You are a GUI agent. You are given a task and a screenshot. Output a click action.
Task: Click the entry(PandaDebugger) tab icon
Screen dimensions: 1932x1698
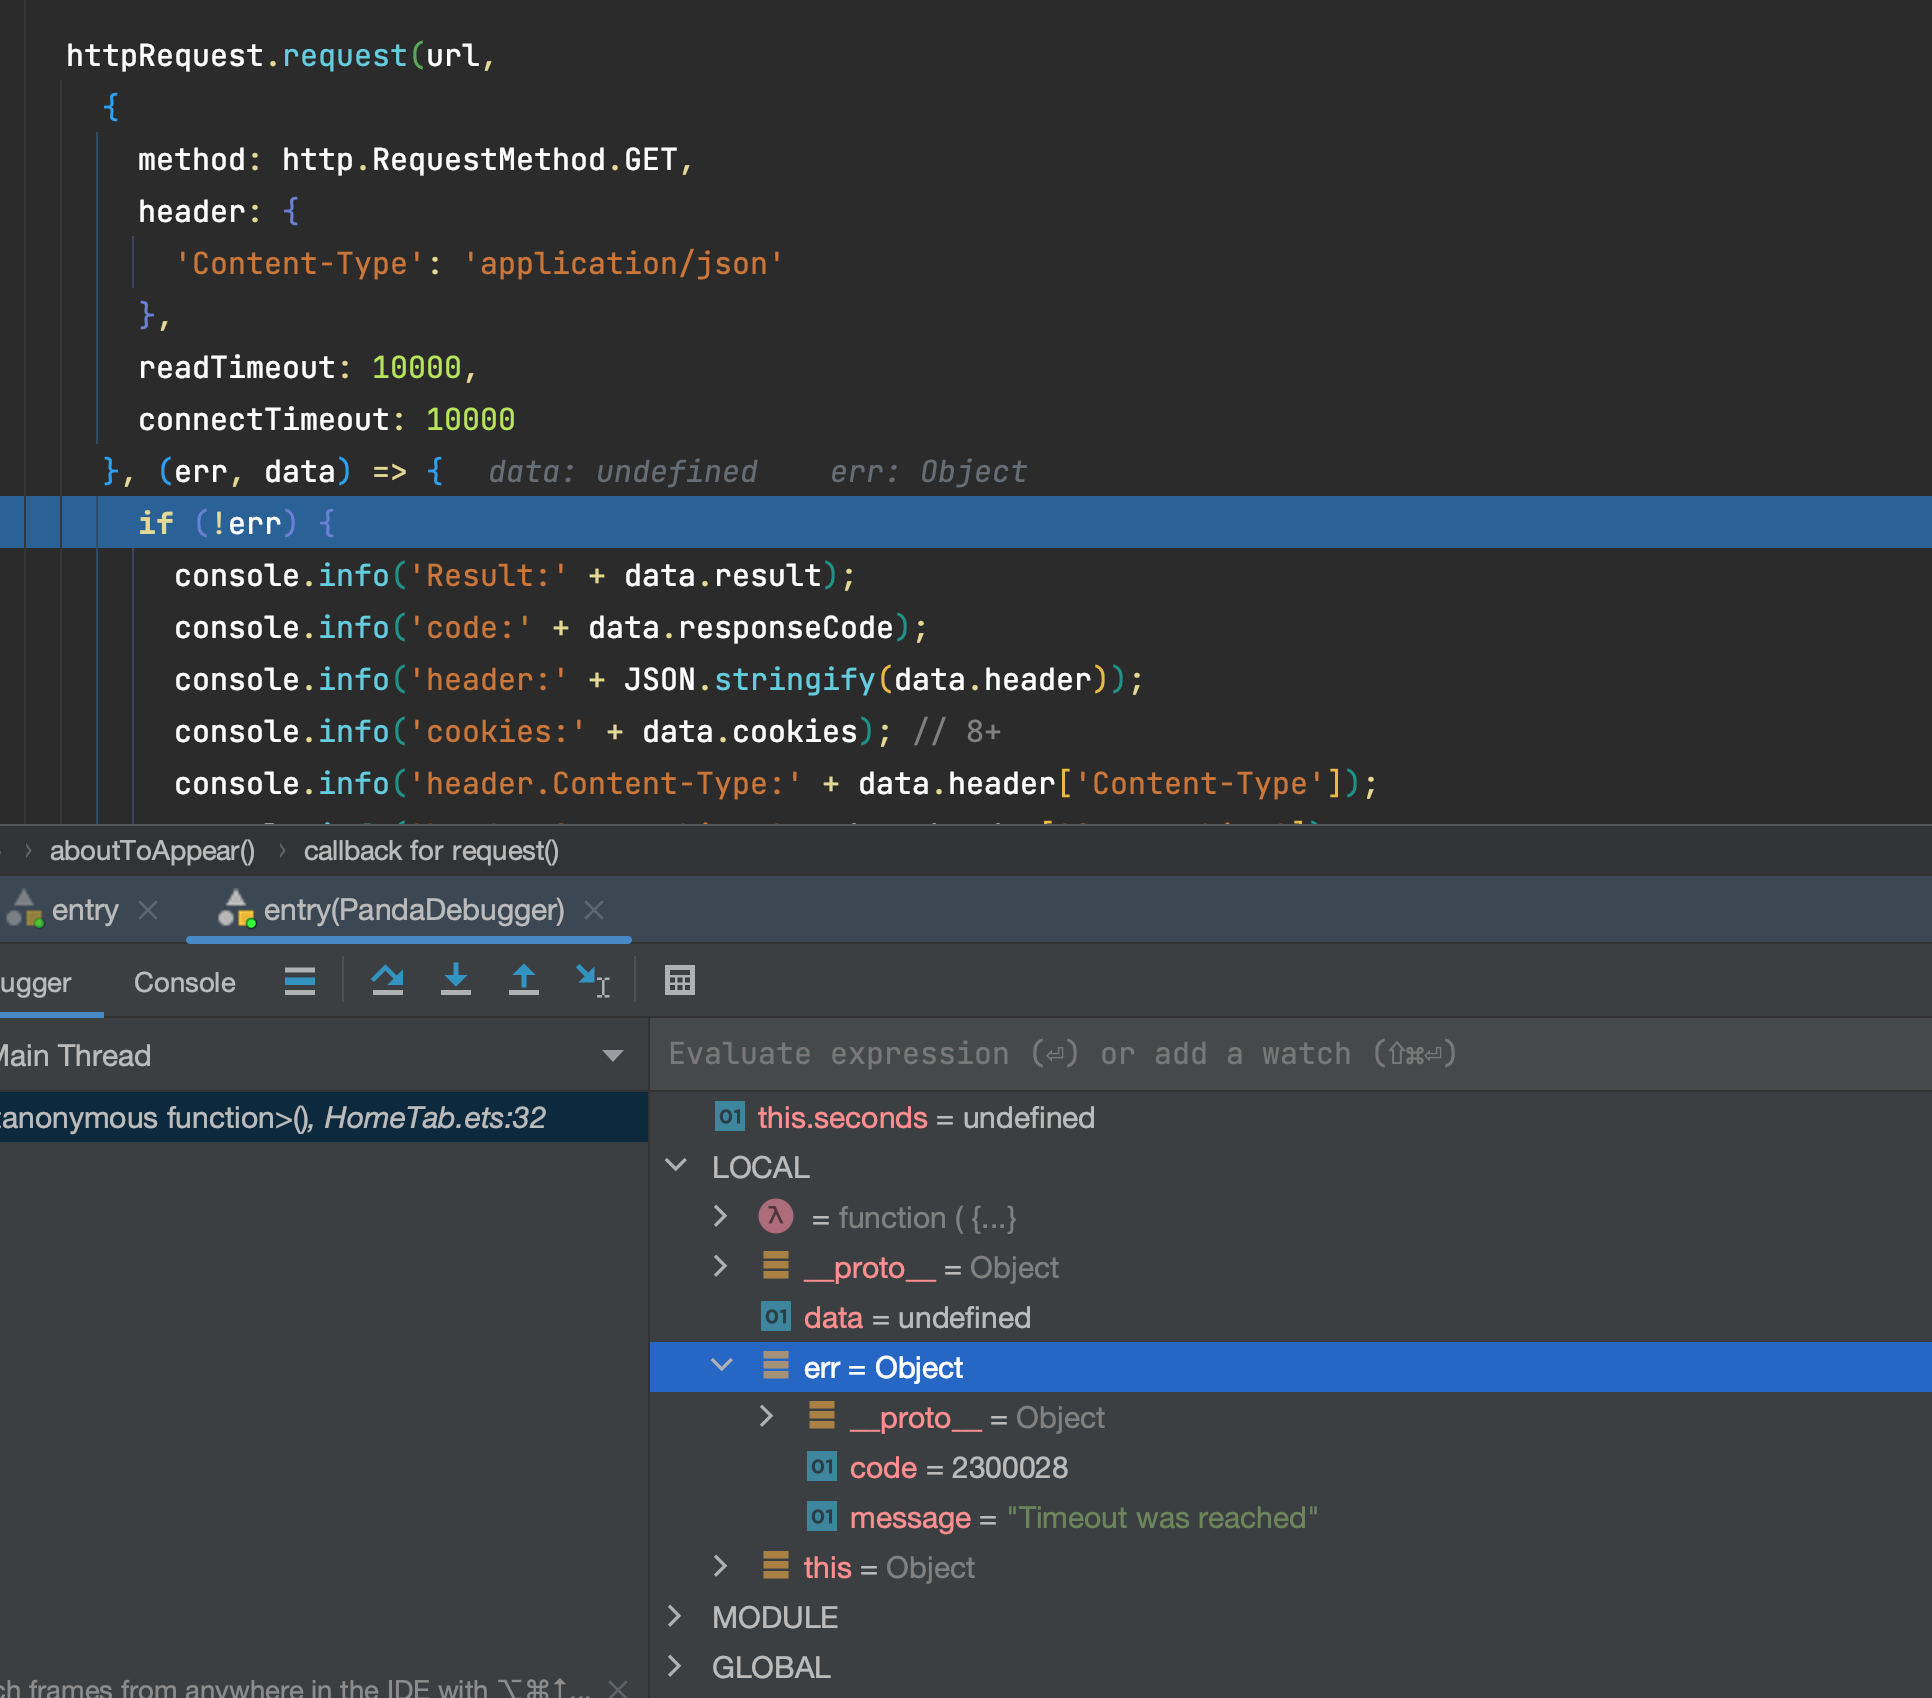click(x=237, y=908)
